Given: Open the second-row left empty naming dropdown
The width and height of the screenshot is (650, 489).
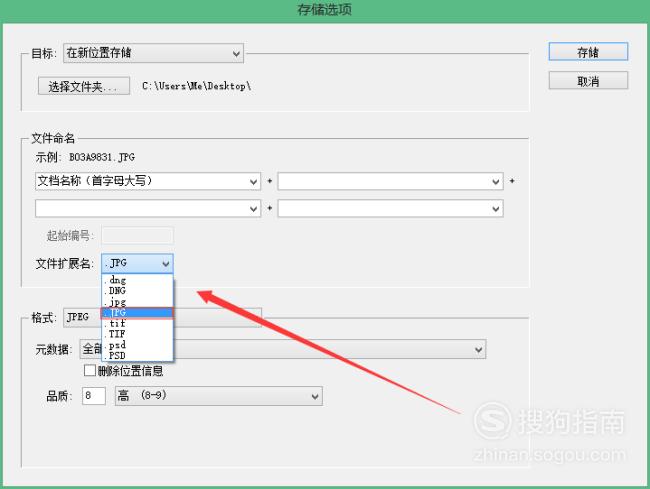Looking at the screenshot, I should coord(148,208).
